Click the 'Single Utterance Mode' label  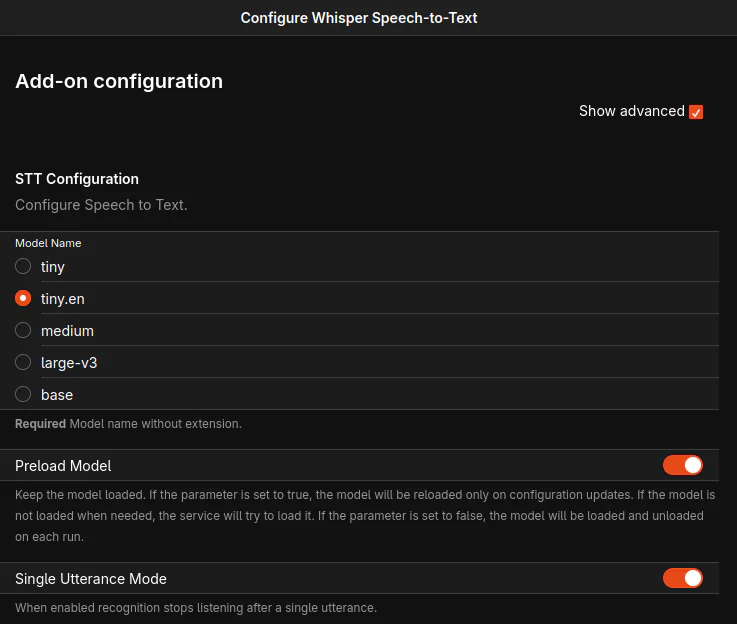click(91, 579)
